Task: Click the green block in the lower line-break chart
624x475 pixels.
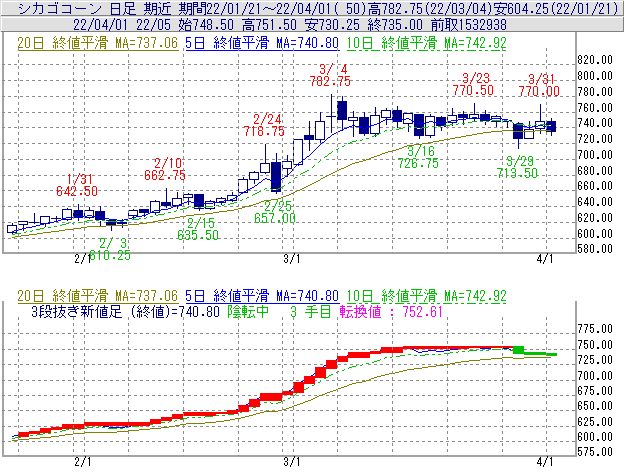Action: pos(519,350)
